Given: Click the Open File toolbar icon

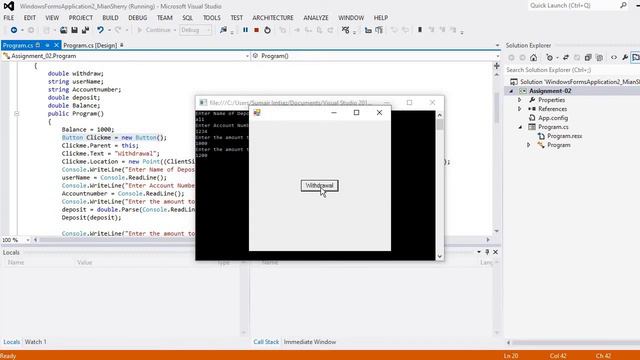Looking at the screenshot, I should pyautogui.click(x=63, y=30).
